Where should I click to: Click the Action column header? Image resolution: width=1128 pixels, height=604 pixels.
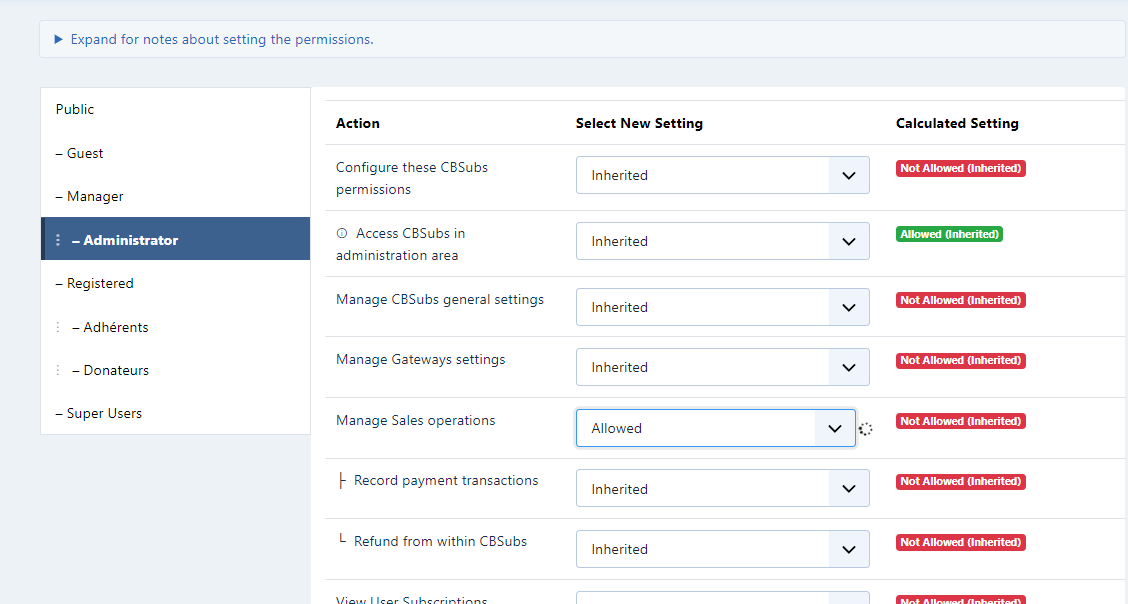pos(358,124)
